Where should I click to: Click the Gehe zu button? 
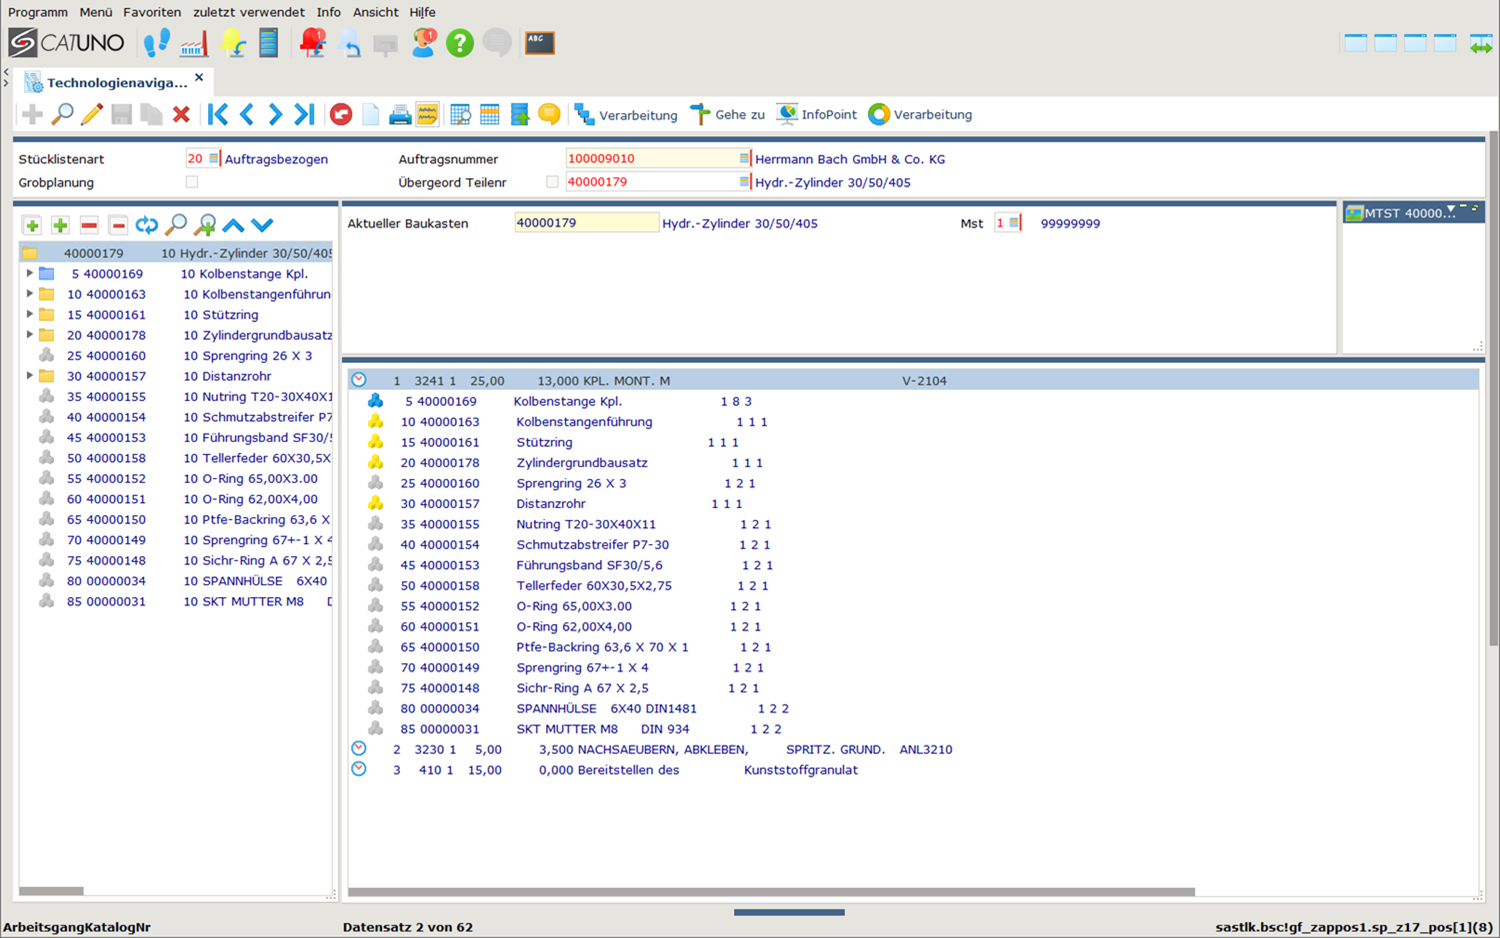point(728,115)
